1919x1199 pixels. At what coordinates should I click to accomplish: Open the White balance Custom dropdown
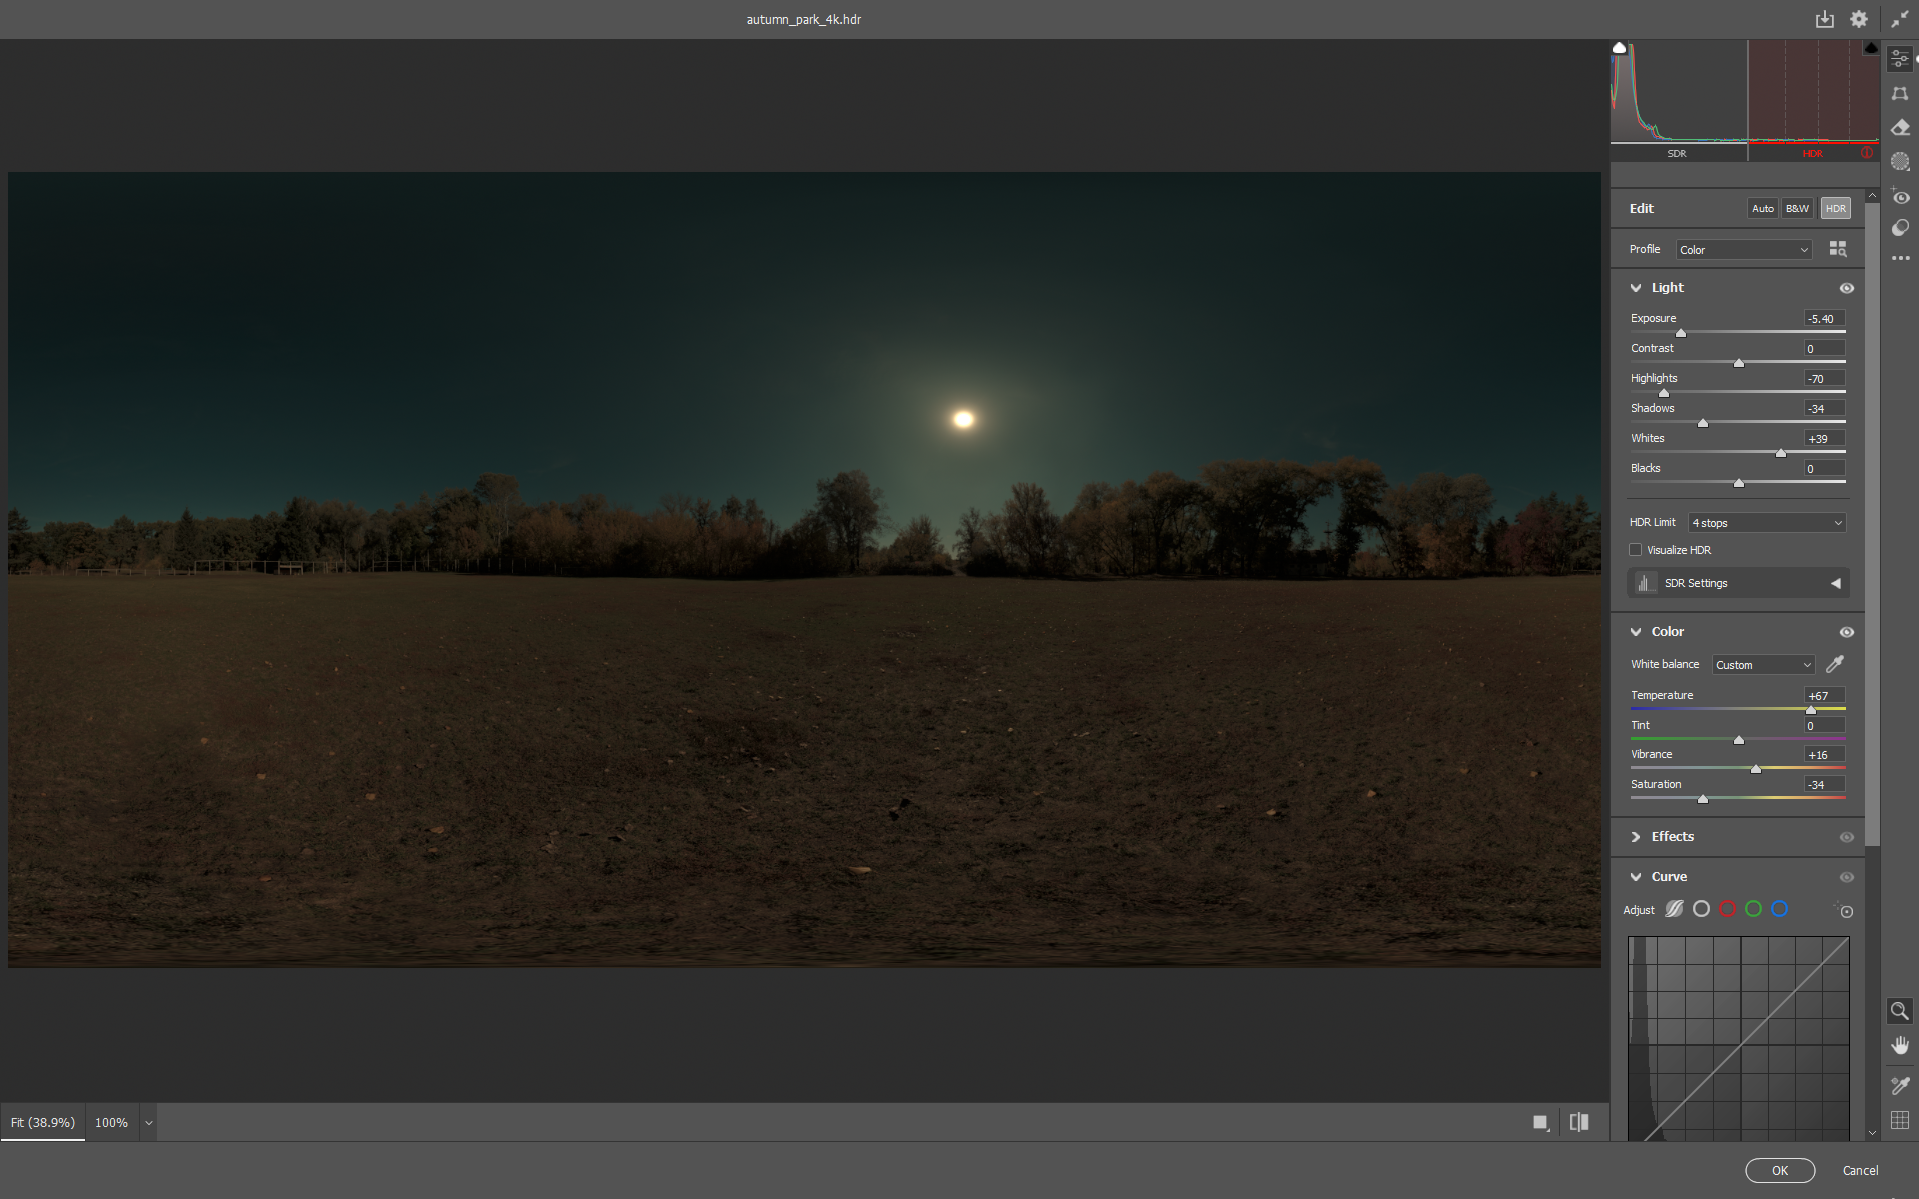(1763, 665)
